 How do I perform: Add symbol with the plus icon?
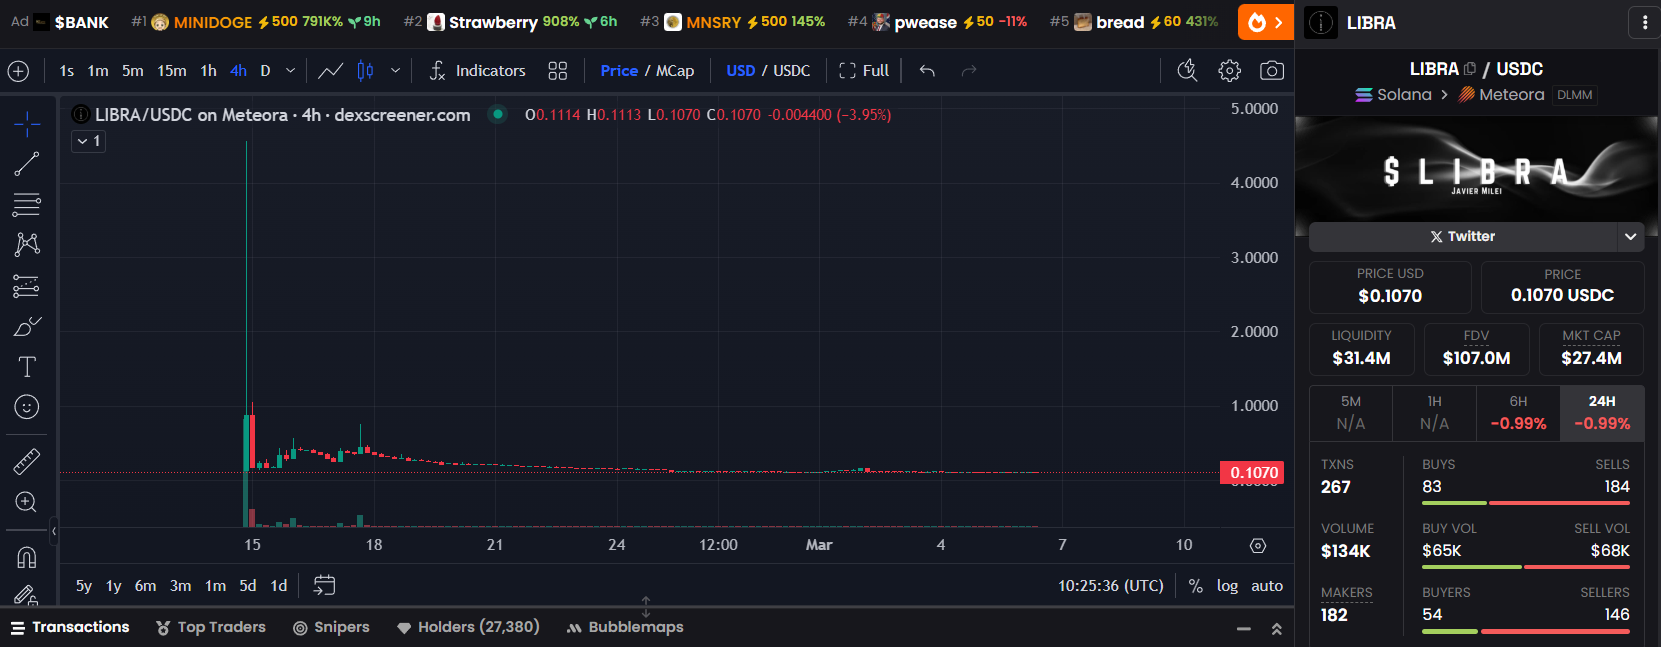(18, 71)
